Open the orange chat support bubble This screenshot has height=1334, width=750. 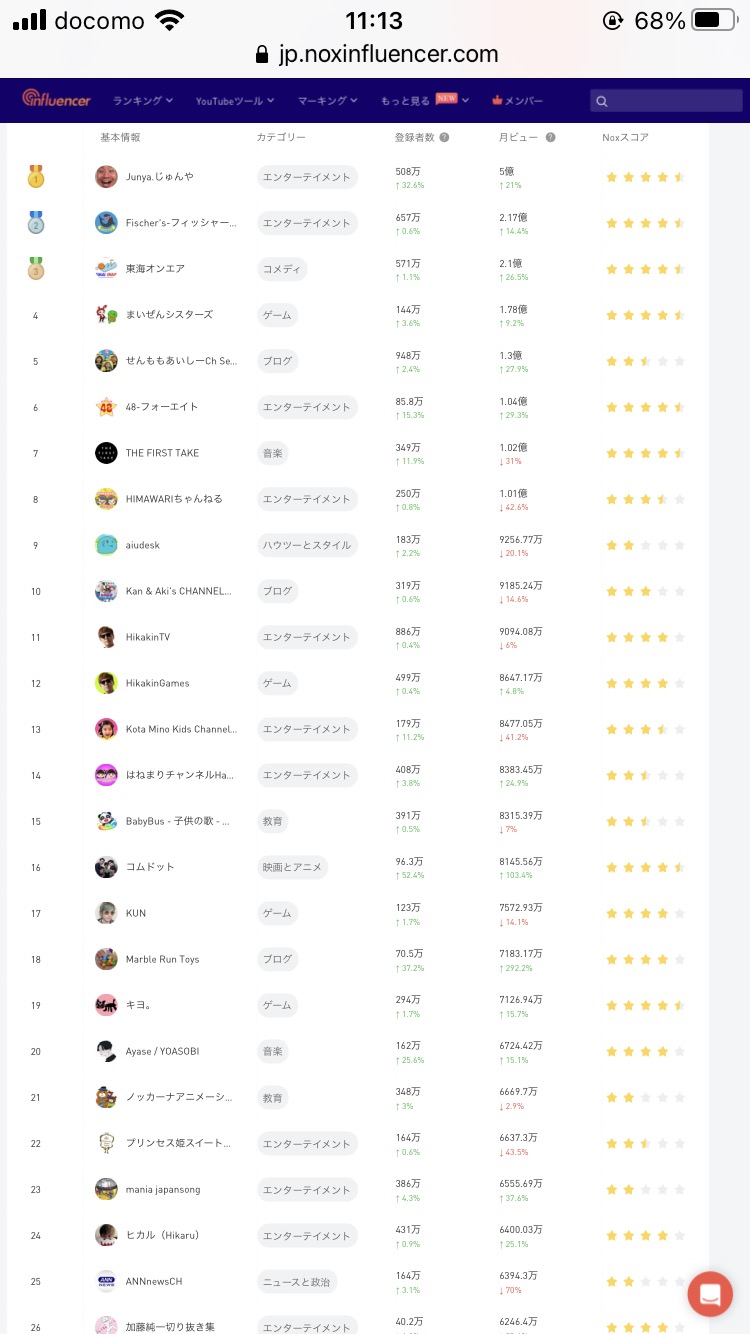coord(710,1294)
